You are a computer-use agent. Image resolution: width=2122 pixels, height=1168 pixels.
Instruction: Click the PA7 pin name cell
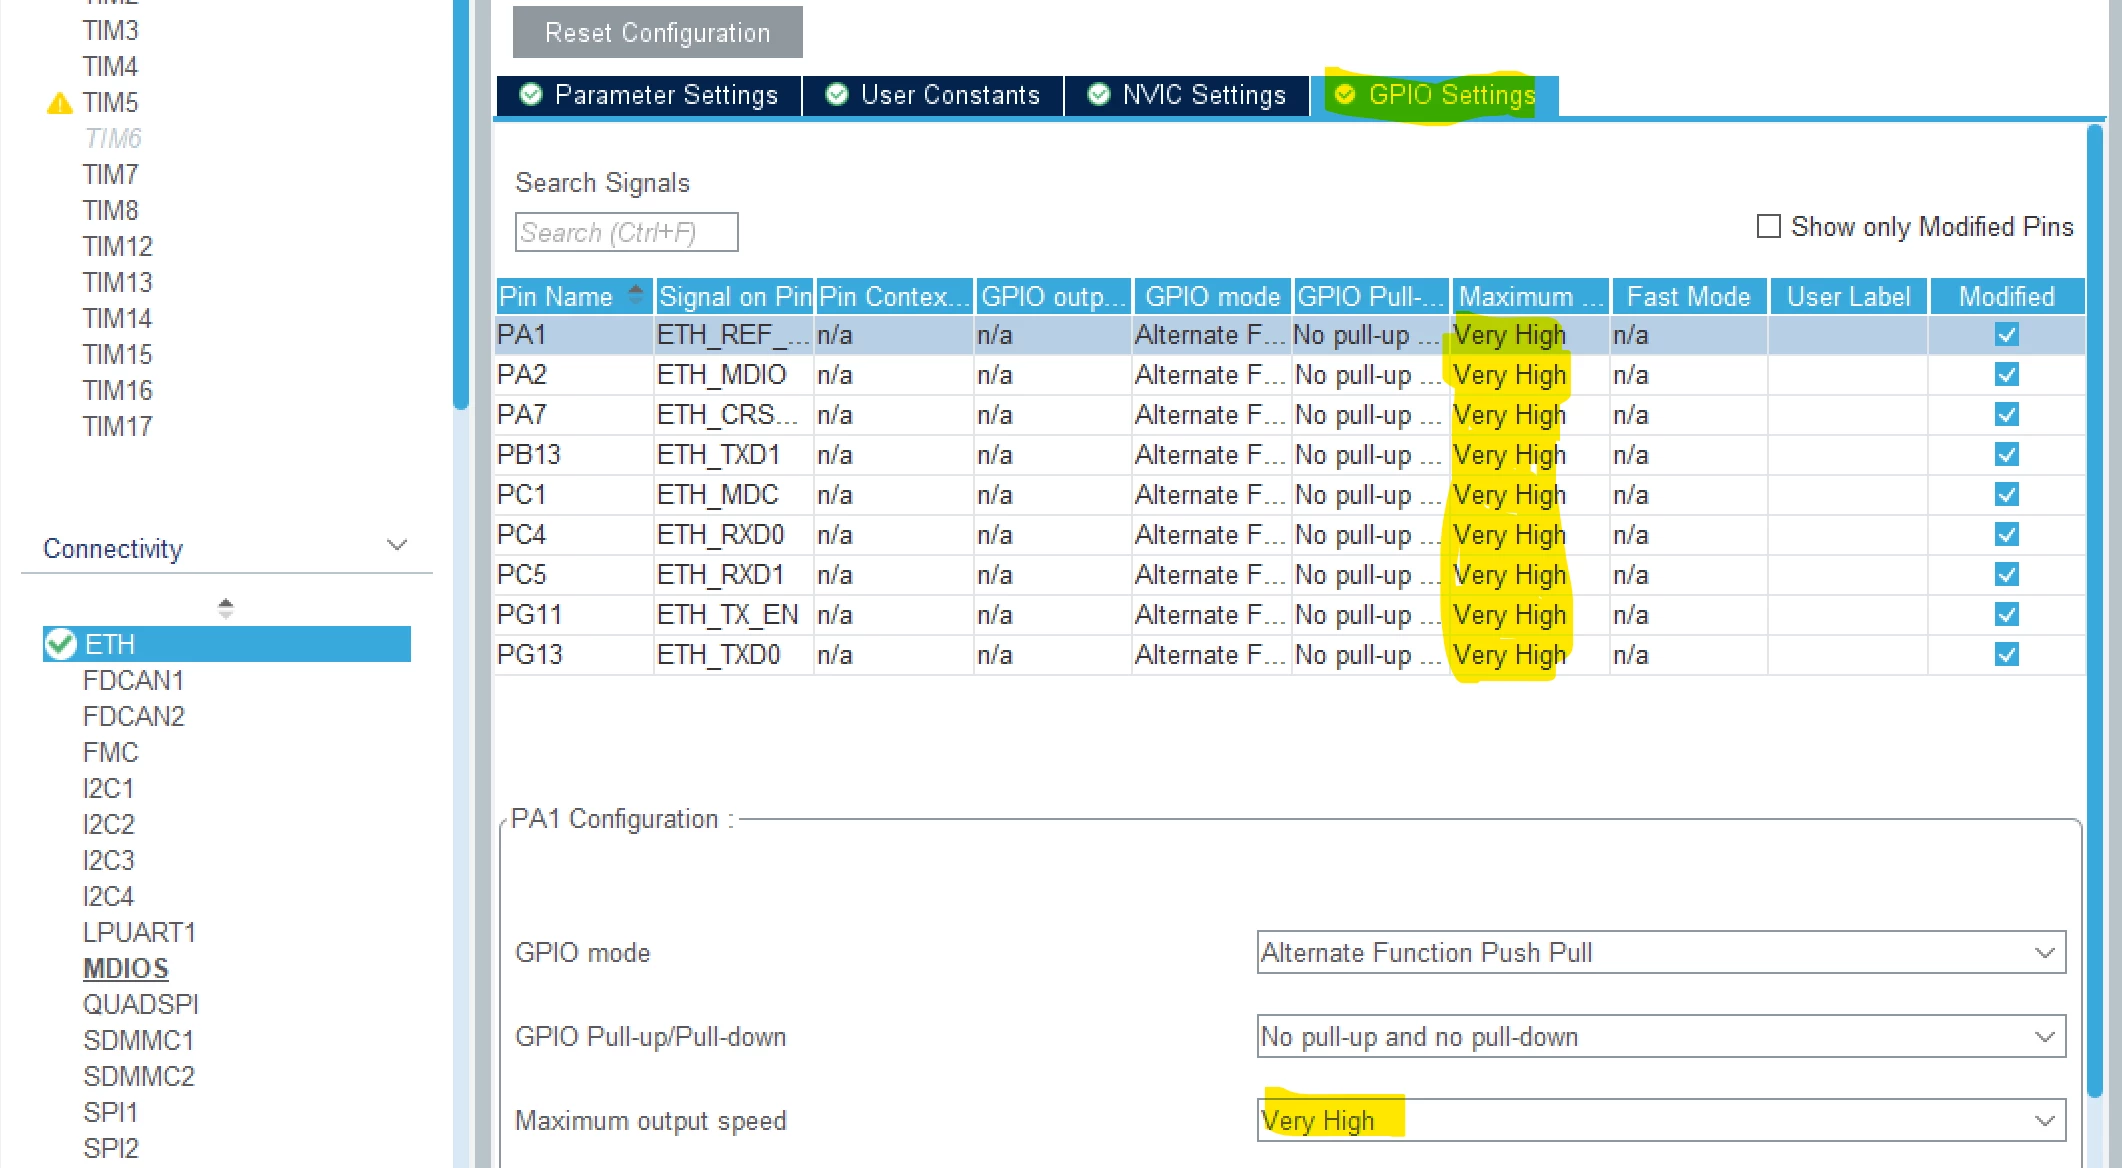[574, 415]
